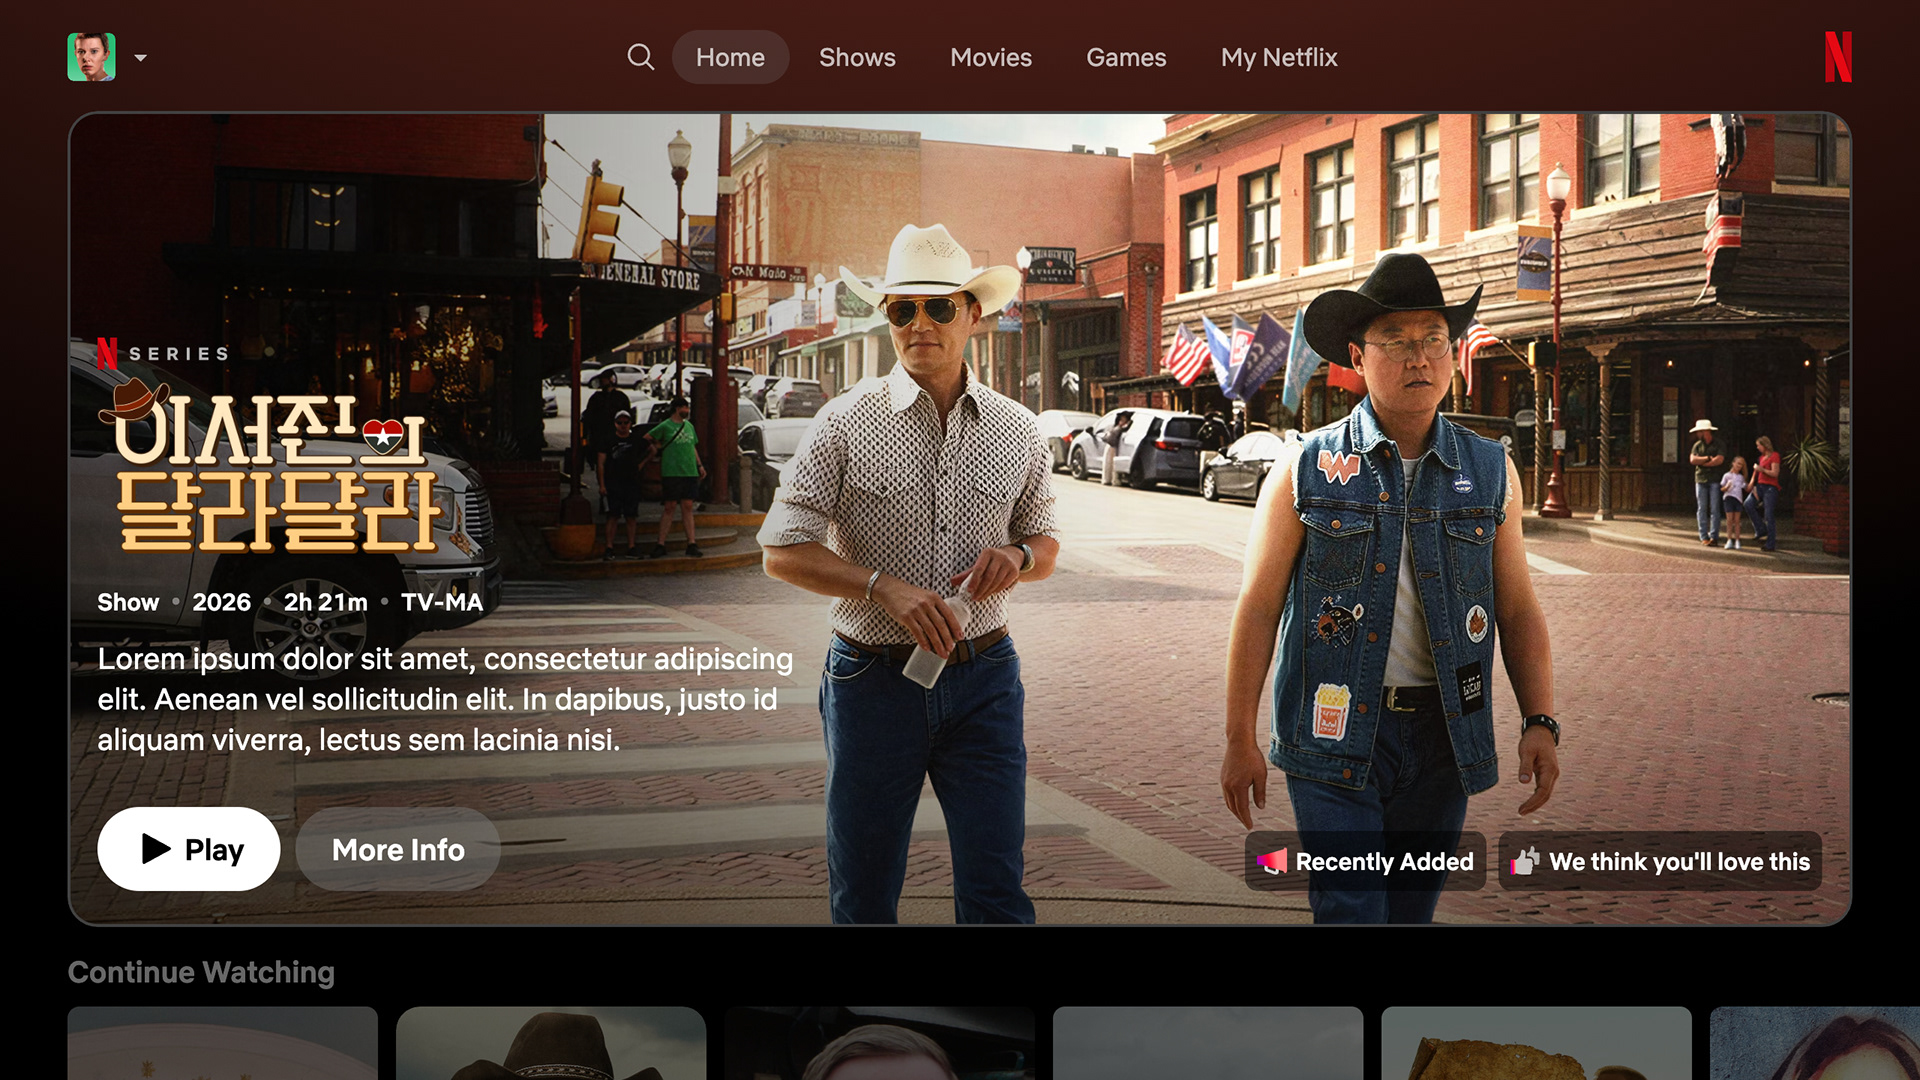Viewport: 1920px width, 1080px height.
Task: Switch to the Shows tab
Action: click(857, 57)
